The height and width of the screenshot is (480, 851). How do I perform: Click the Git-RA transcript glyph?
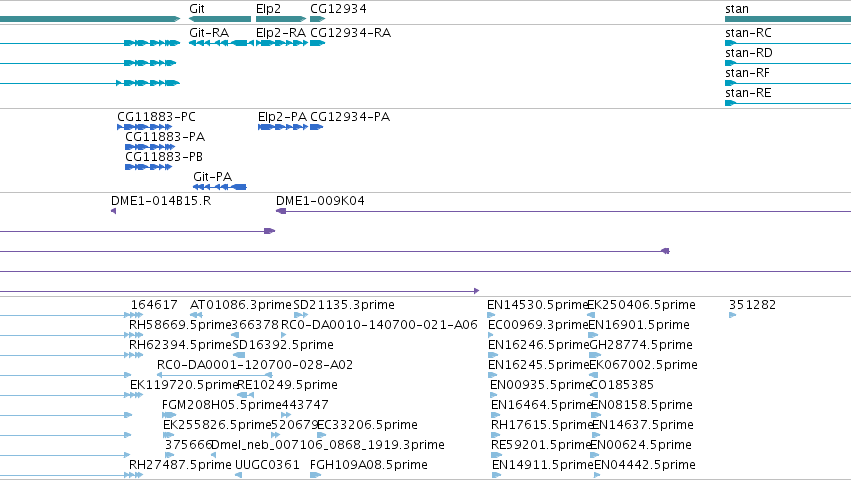click(x=221, y=43)
